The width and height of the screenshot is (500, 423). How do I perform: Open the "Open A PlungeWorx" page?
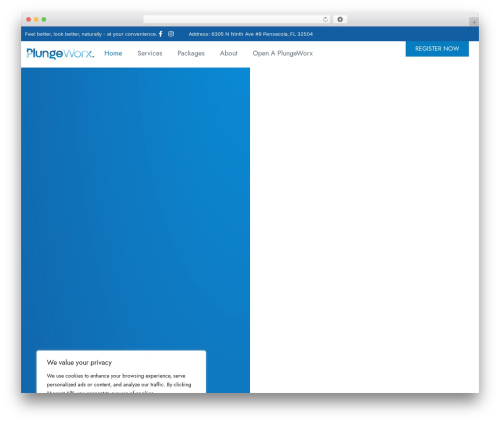click(x=283, y=53)
